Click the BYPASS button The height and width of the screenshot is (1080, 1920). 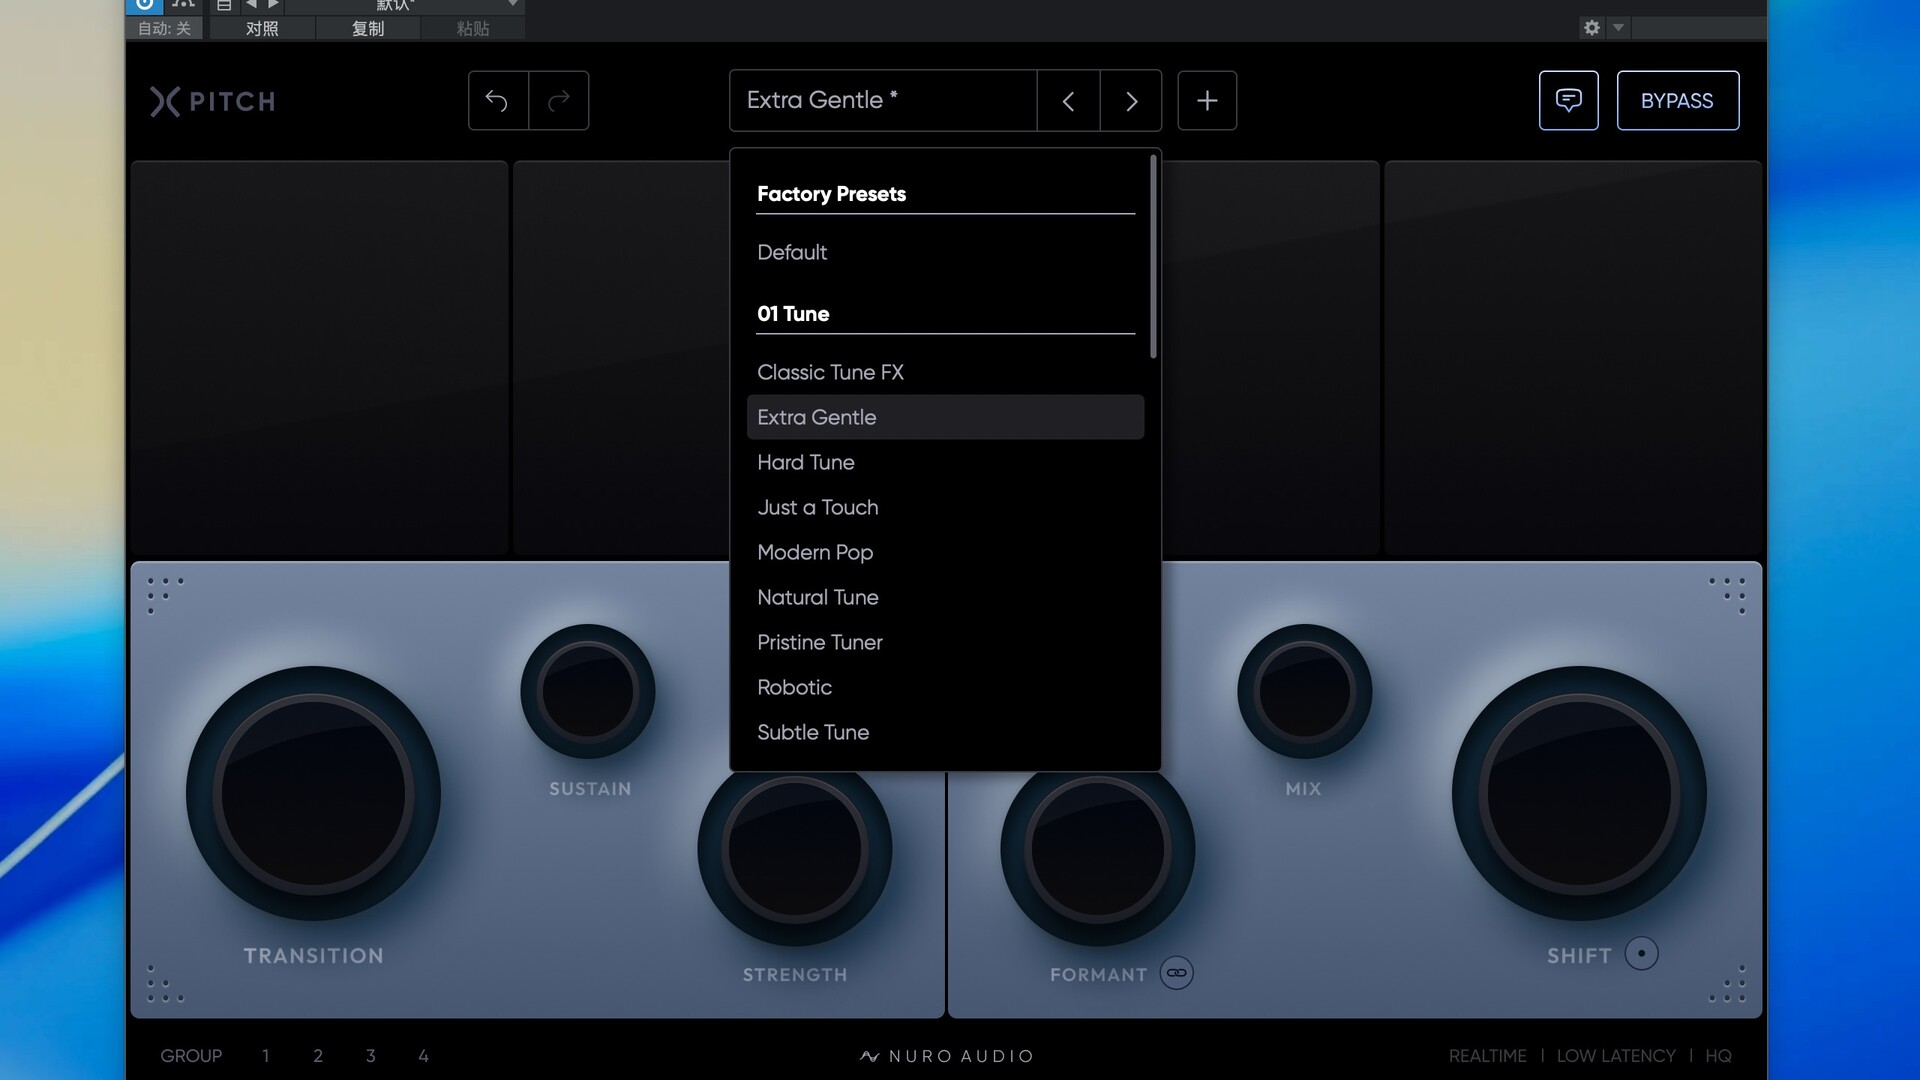[1677, 101]
